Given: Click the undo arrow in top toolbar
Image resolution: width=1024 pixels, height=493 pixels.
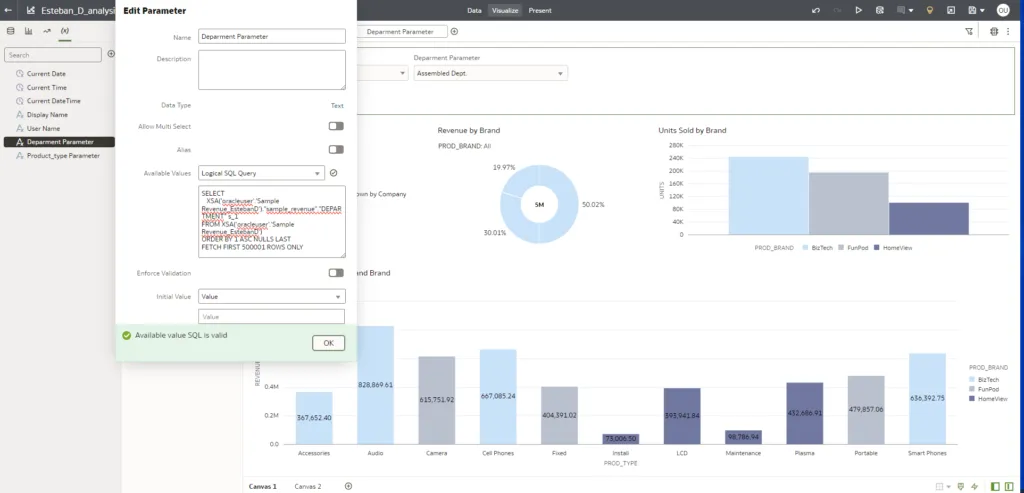Looking at the screenshot, I should [817, 10].
